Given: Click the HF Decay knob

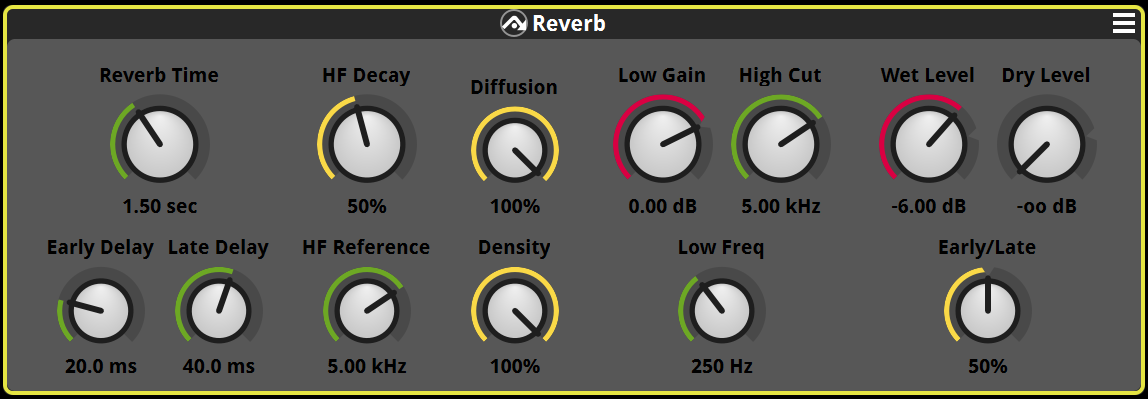Looking at the screenshot, I should pos(367,144).
